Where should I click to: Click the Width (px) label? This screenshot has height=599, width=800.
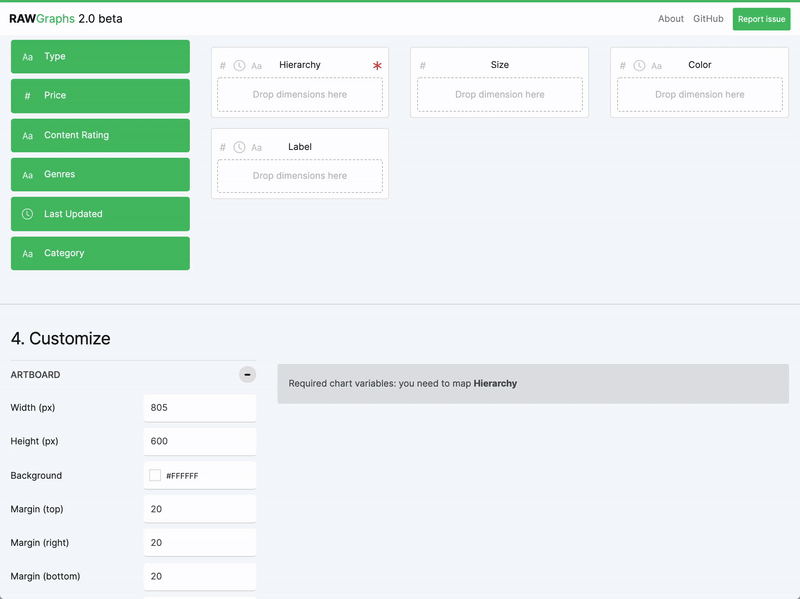(33, 408)
